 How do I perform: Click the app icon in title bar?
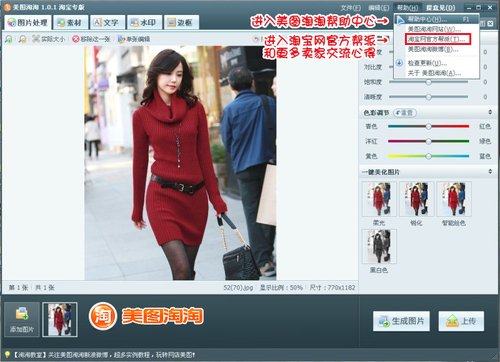pyautogui.click(x=7, y=7)
